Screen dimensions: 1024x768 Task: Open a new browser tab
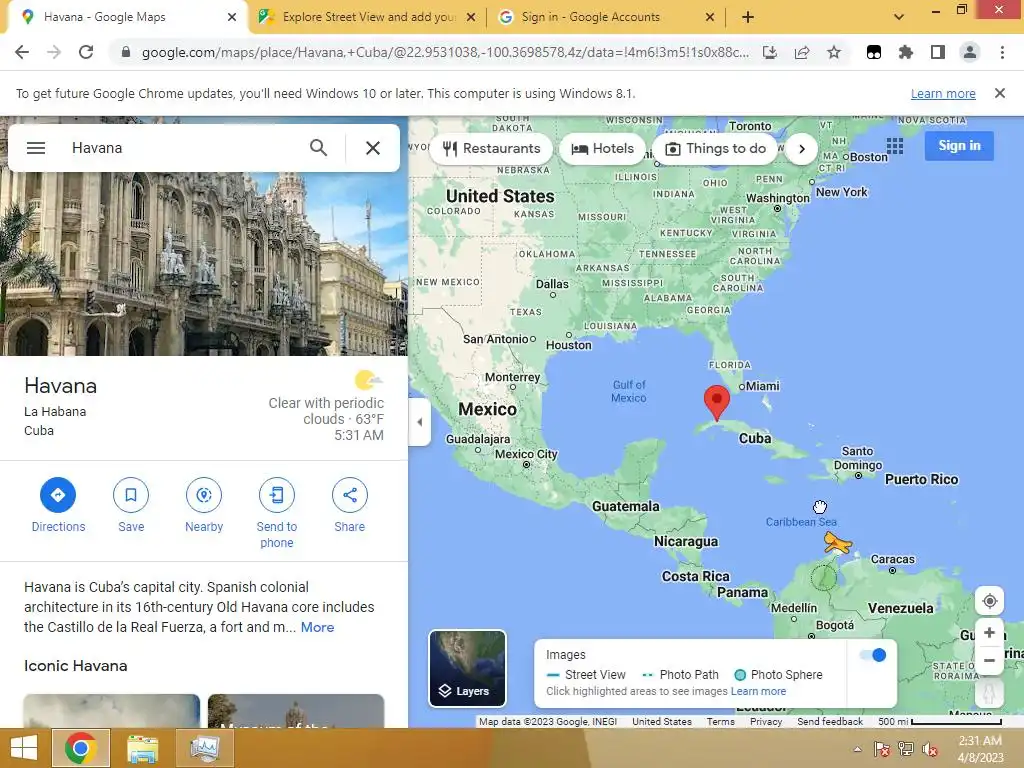coord(748,18)
